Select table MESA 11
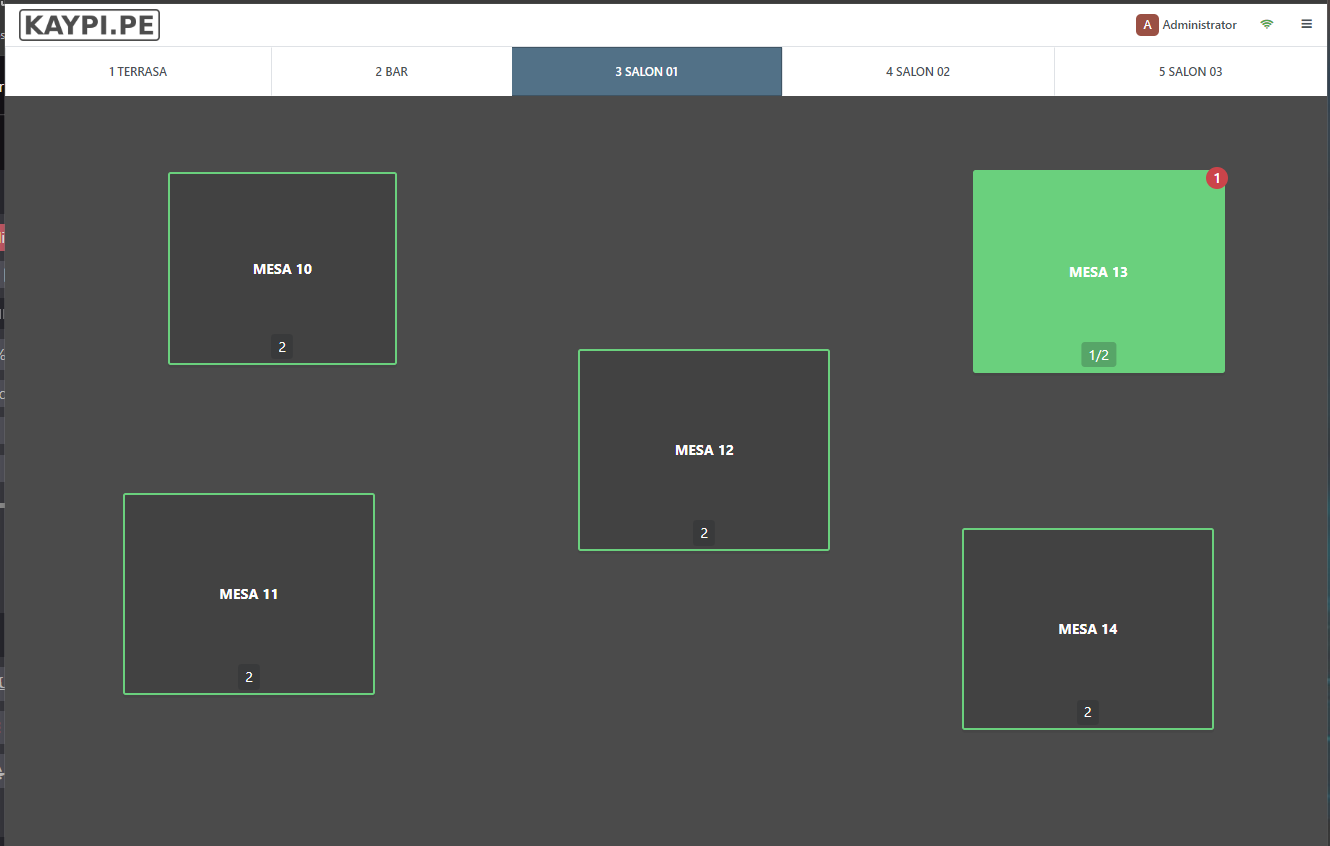The height and width of the screenshot is (846, 1330). click(x=248, y=593)
